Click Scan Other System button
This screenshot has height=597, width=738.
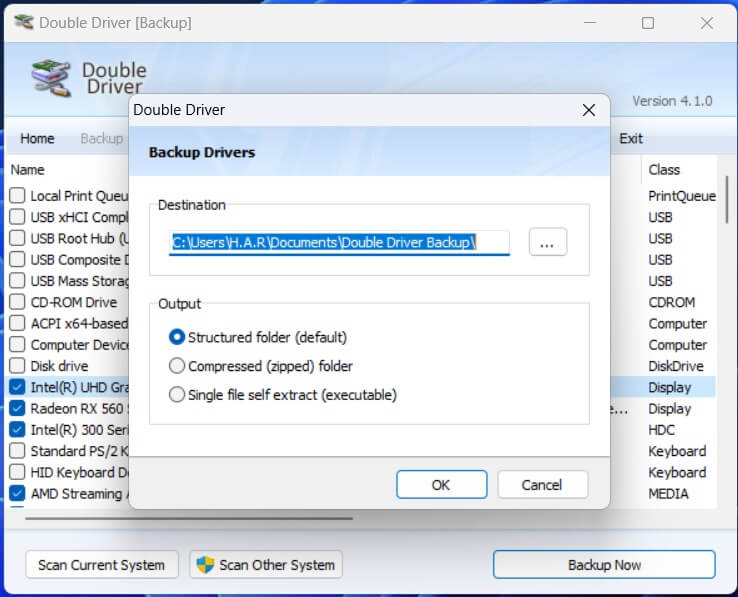(x=266, y=565)
